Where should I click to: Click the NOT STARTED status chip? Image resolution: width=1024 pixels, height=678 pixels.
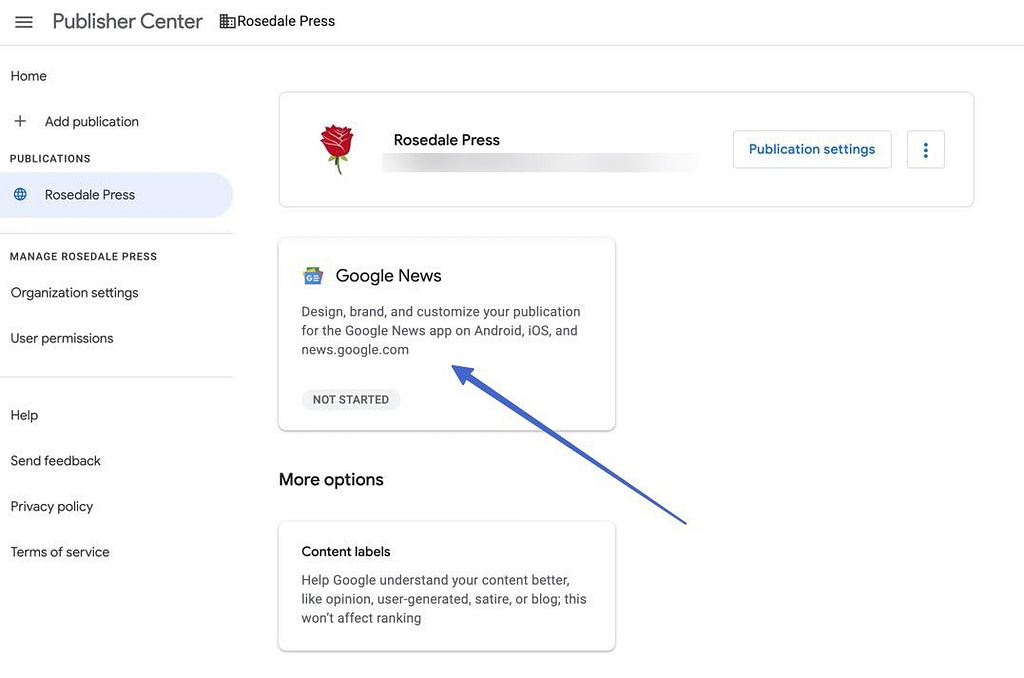[351, 399]
